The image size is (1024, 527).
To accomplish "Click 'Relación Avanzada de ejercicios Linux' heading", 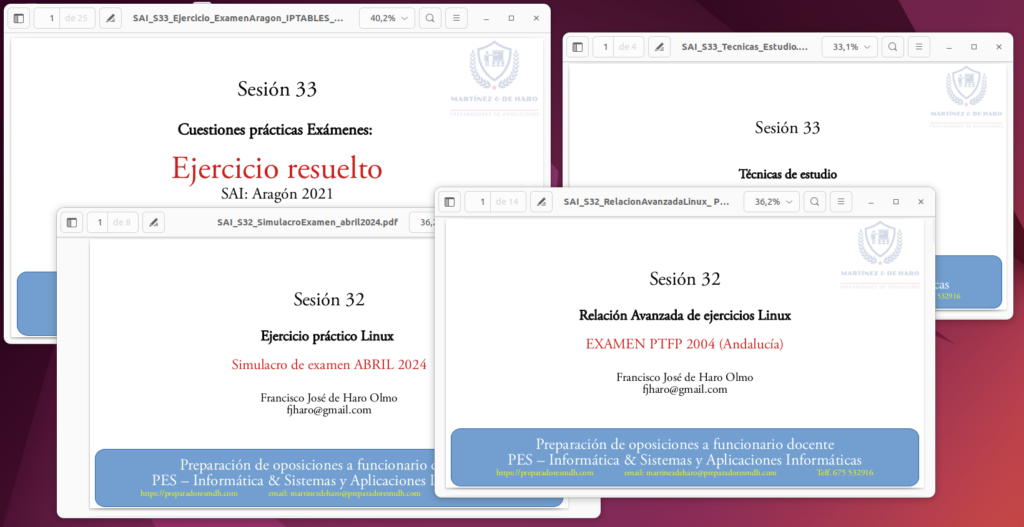I will [685, 316].
